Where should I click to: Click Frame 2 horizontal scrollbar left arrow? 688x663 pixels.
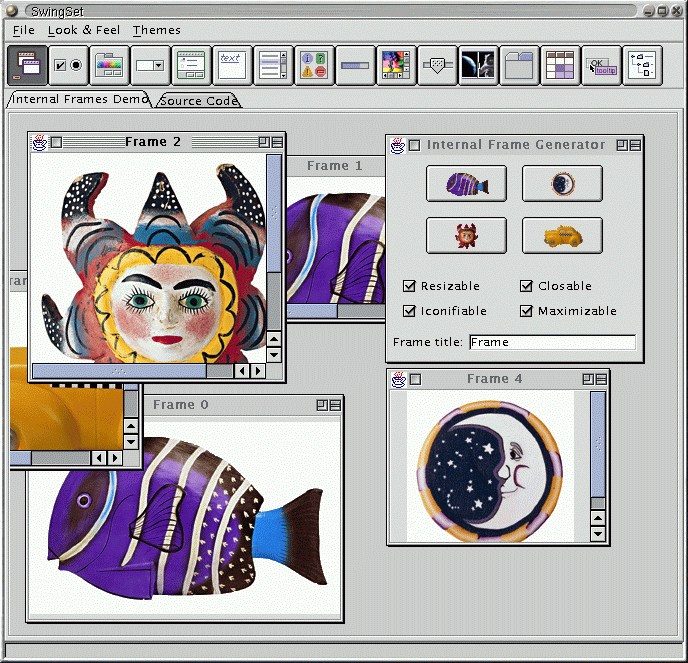242,371
